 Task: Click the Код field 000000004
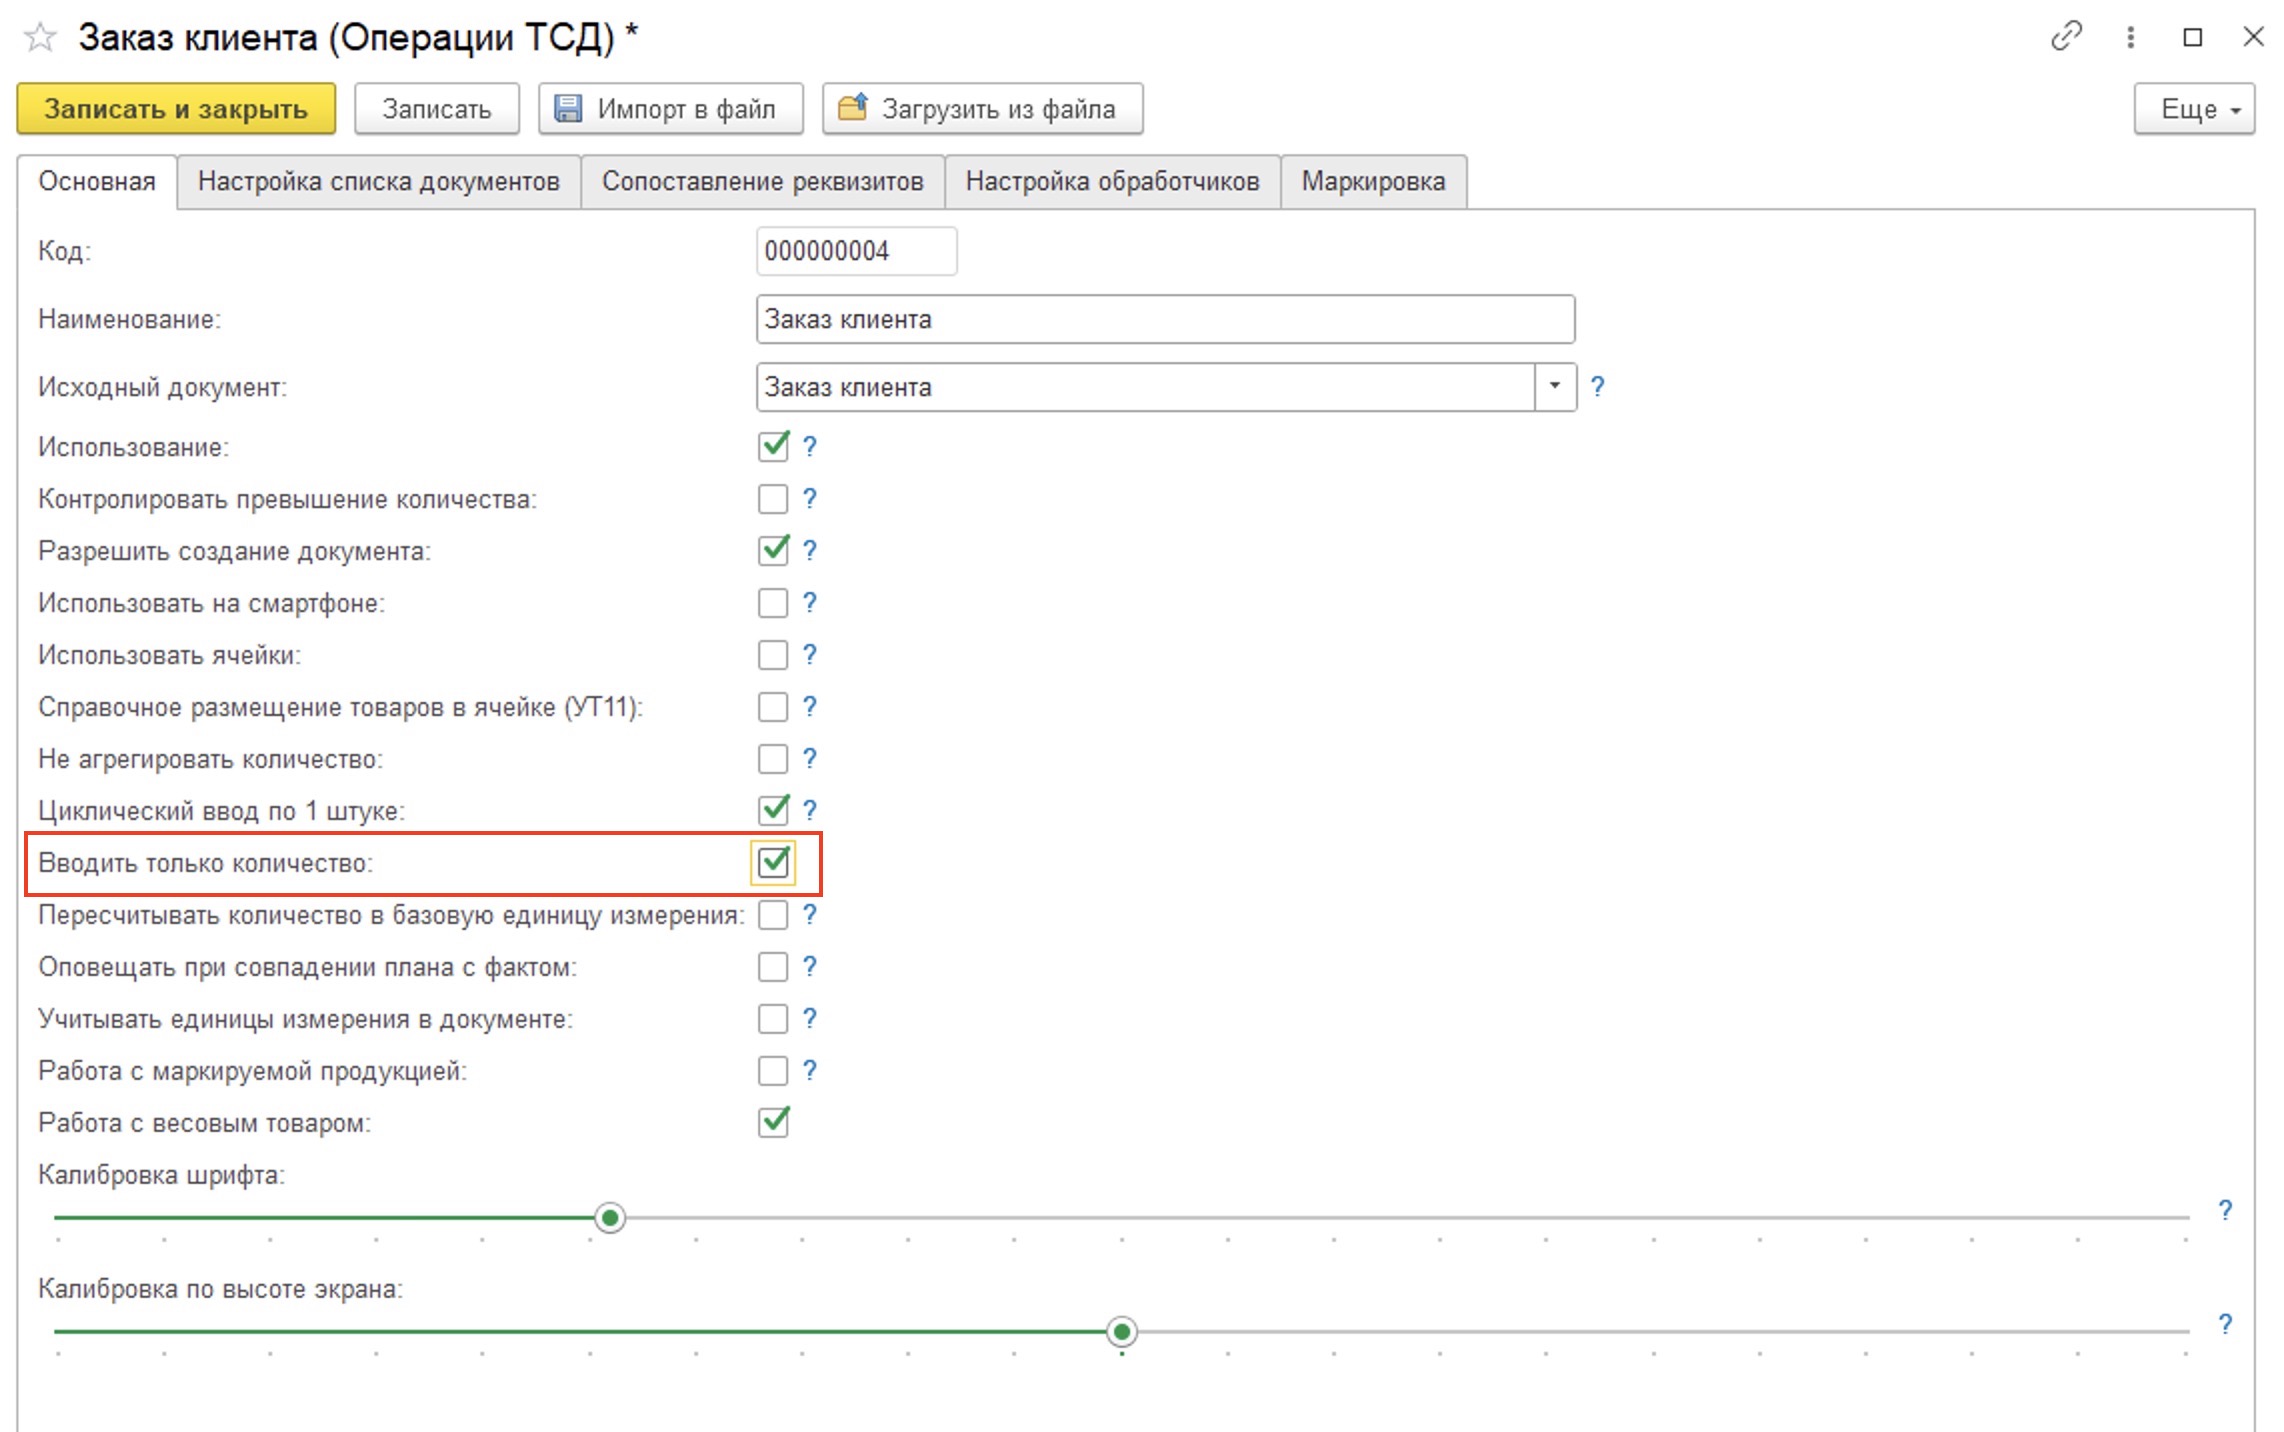(857, 251)
